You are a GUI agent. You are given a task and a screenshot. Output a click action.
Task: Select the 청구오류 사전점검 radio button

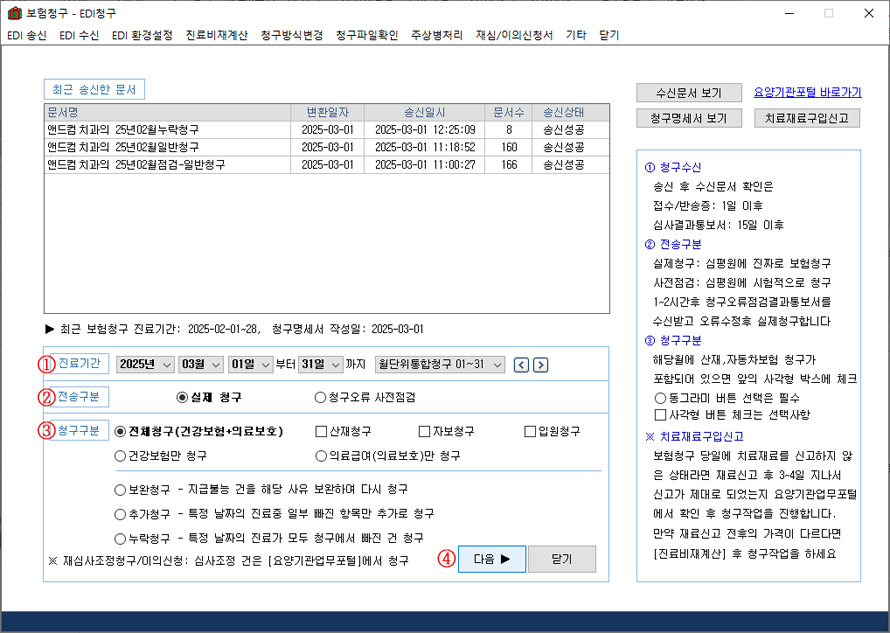321,397
